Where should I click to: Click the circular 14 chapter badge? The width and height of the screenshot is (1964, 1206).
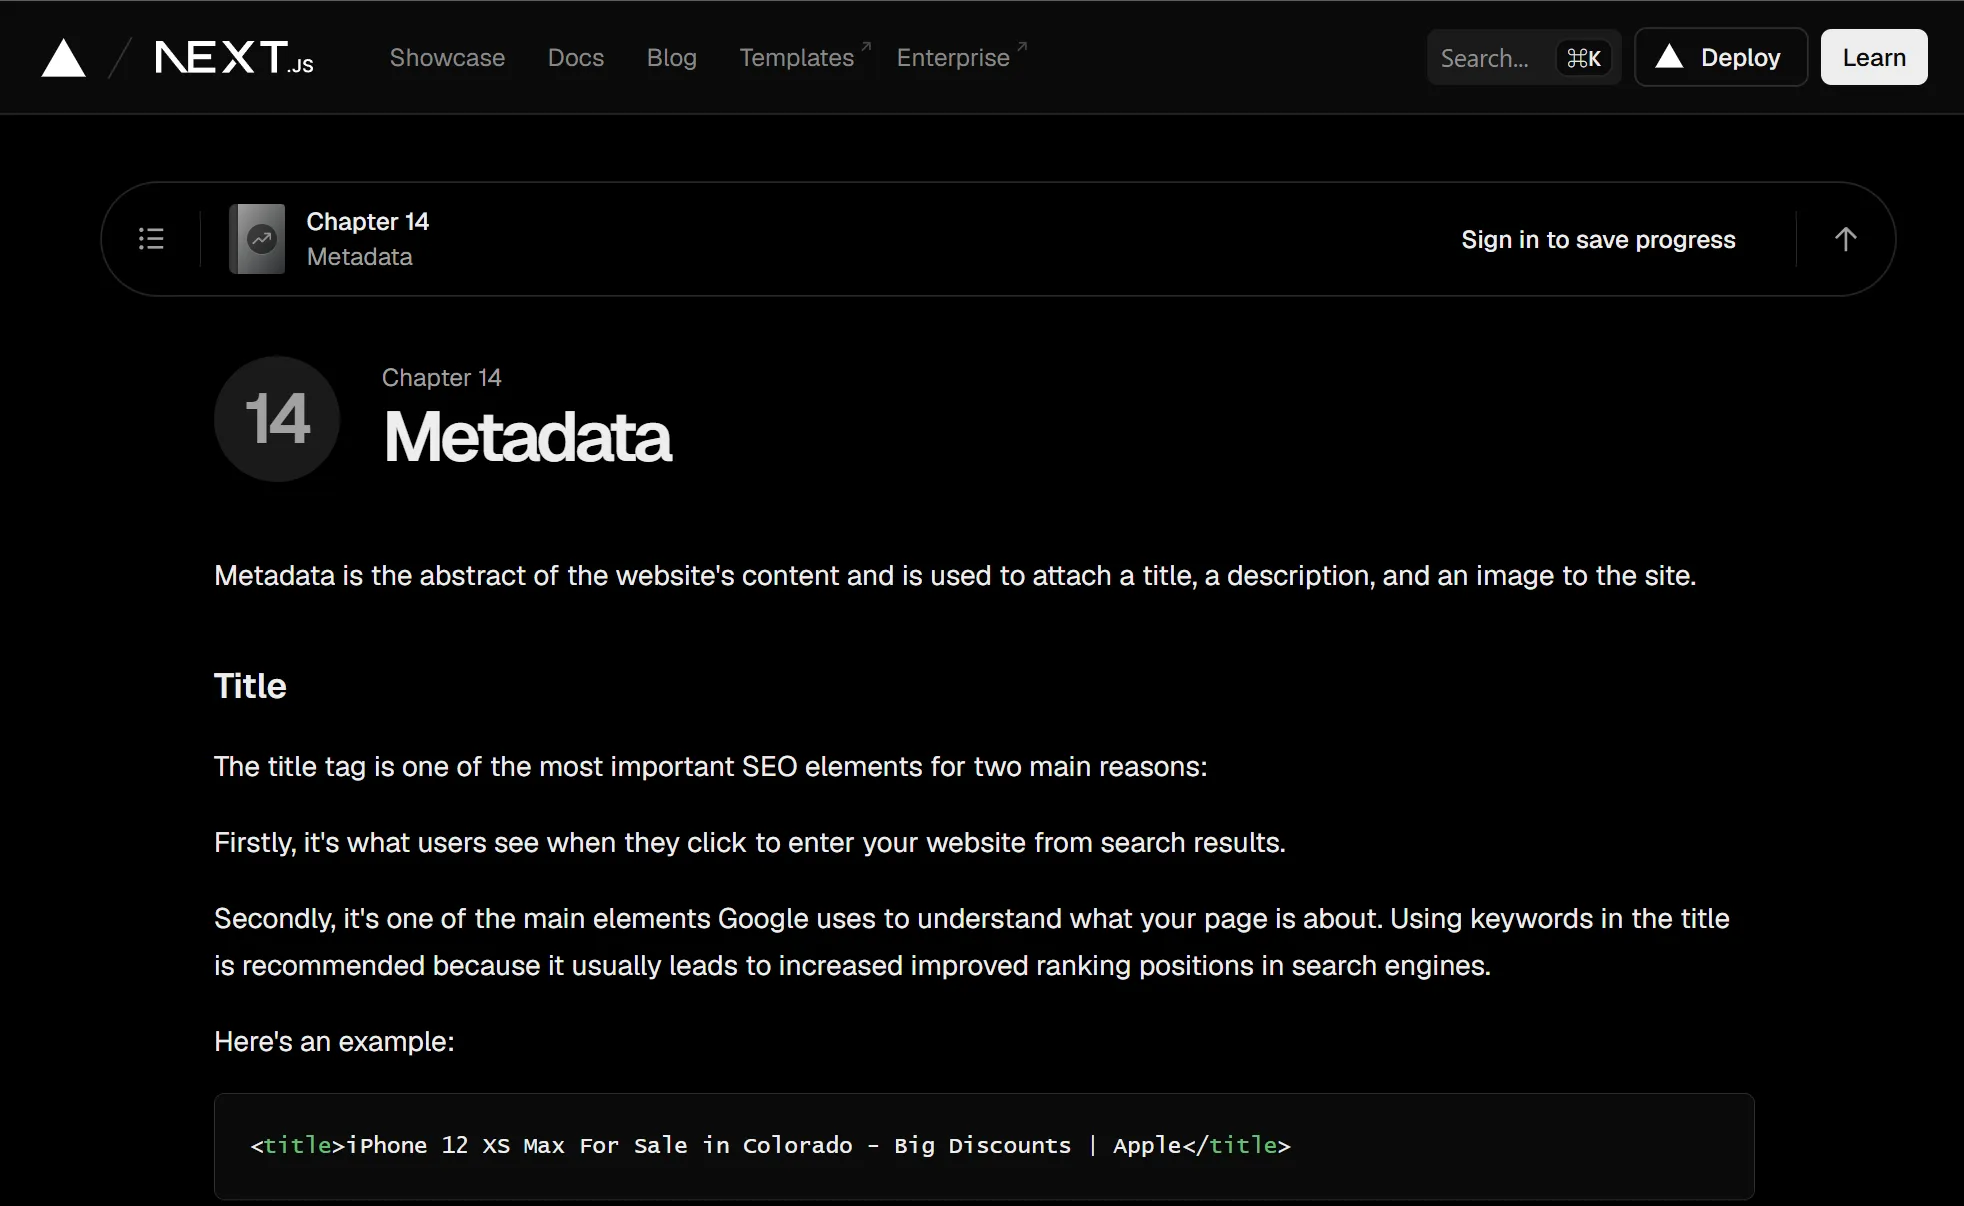[x=277, y=419]
